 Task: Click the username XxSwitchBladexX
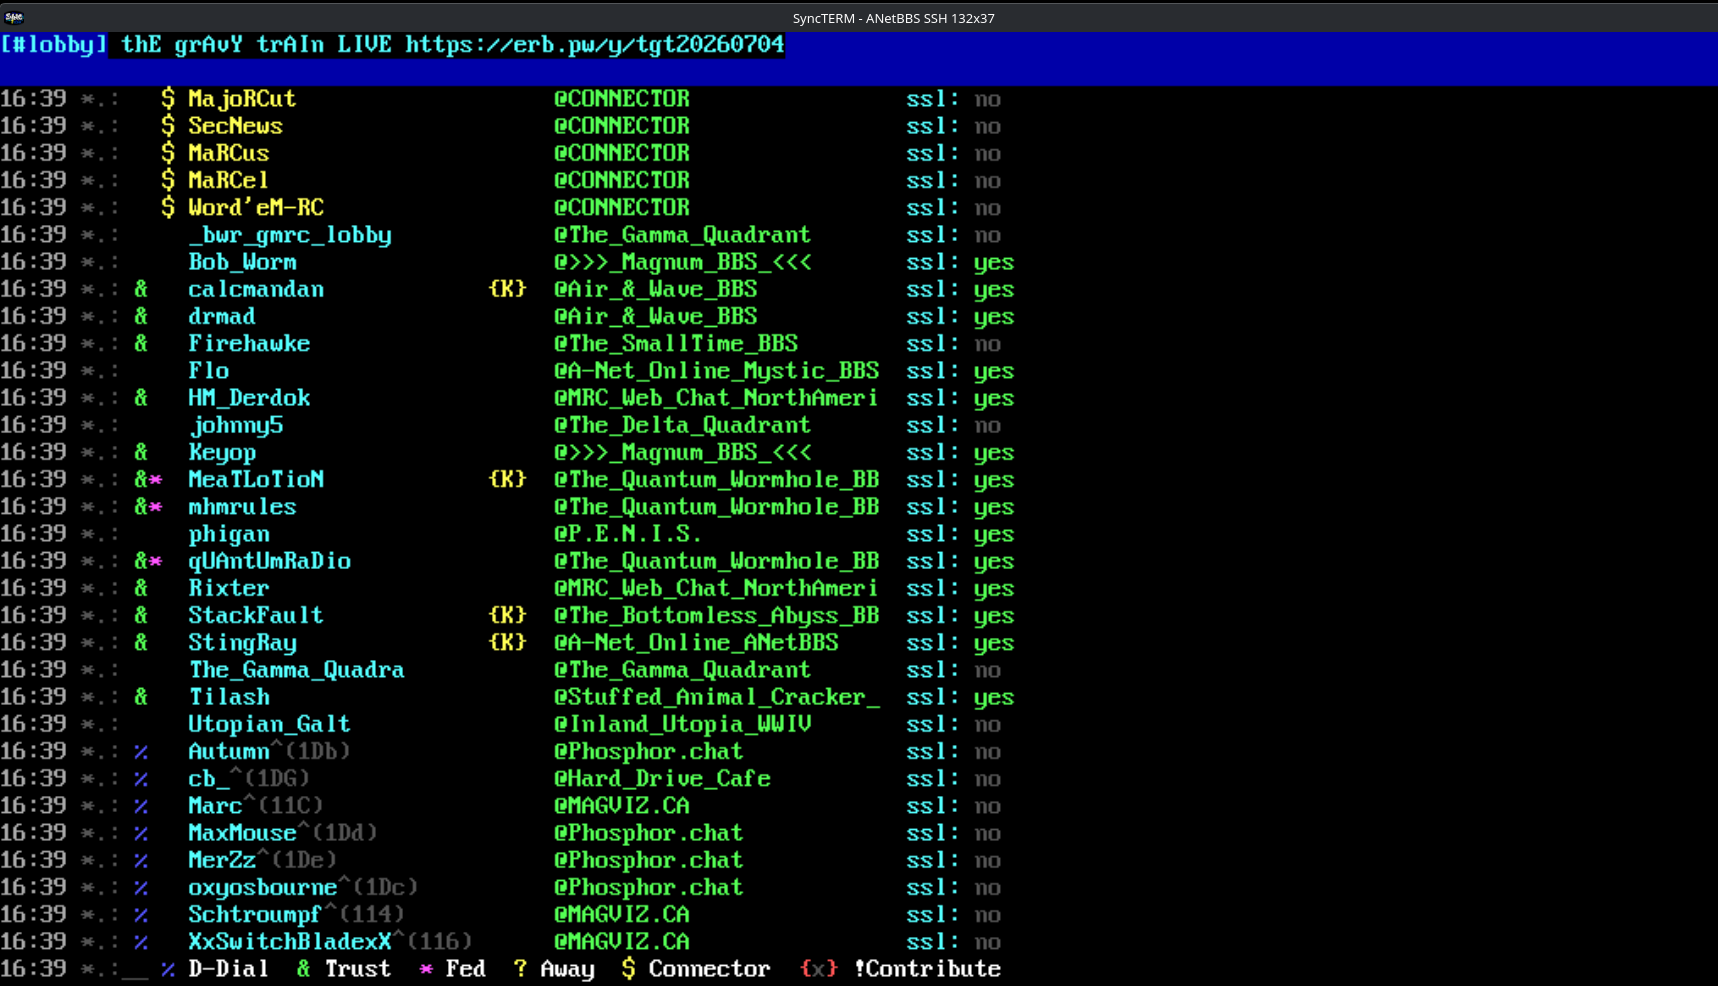pyautogui.click(x=290, y=941)
